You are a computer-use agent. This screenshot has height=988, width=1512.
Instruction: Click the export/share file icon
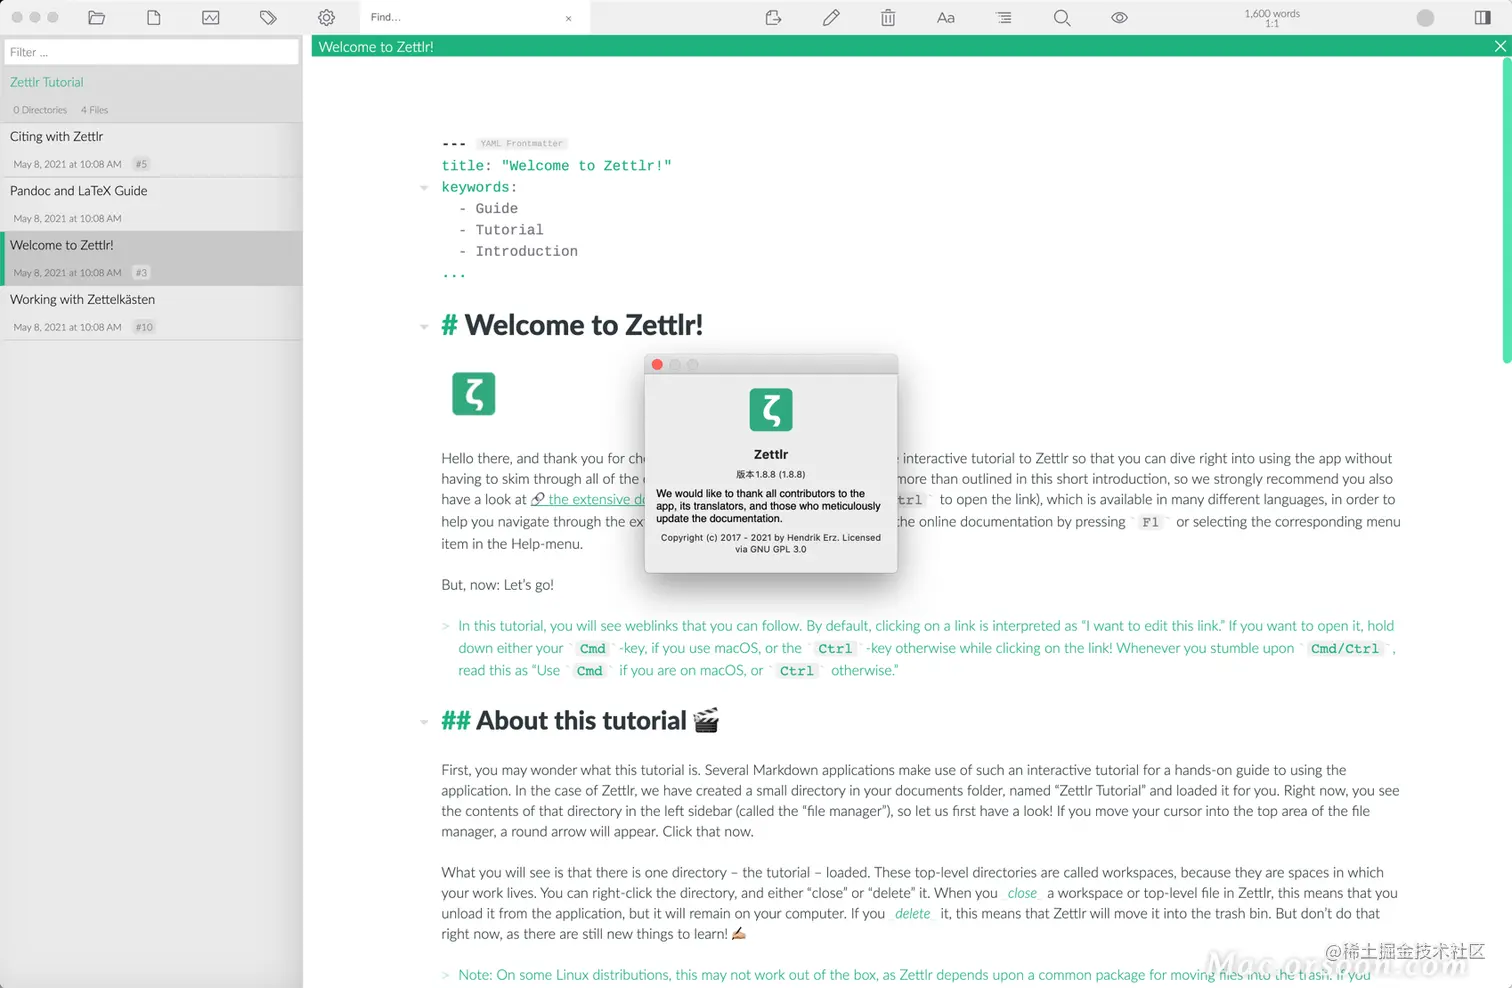[x=773, y=17]
